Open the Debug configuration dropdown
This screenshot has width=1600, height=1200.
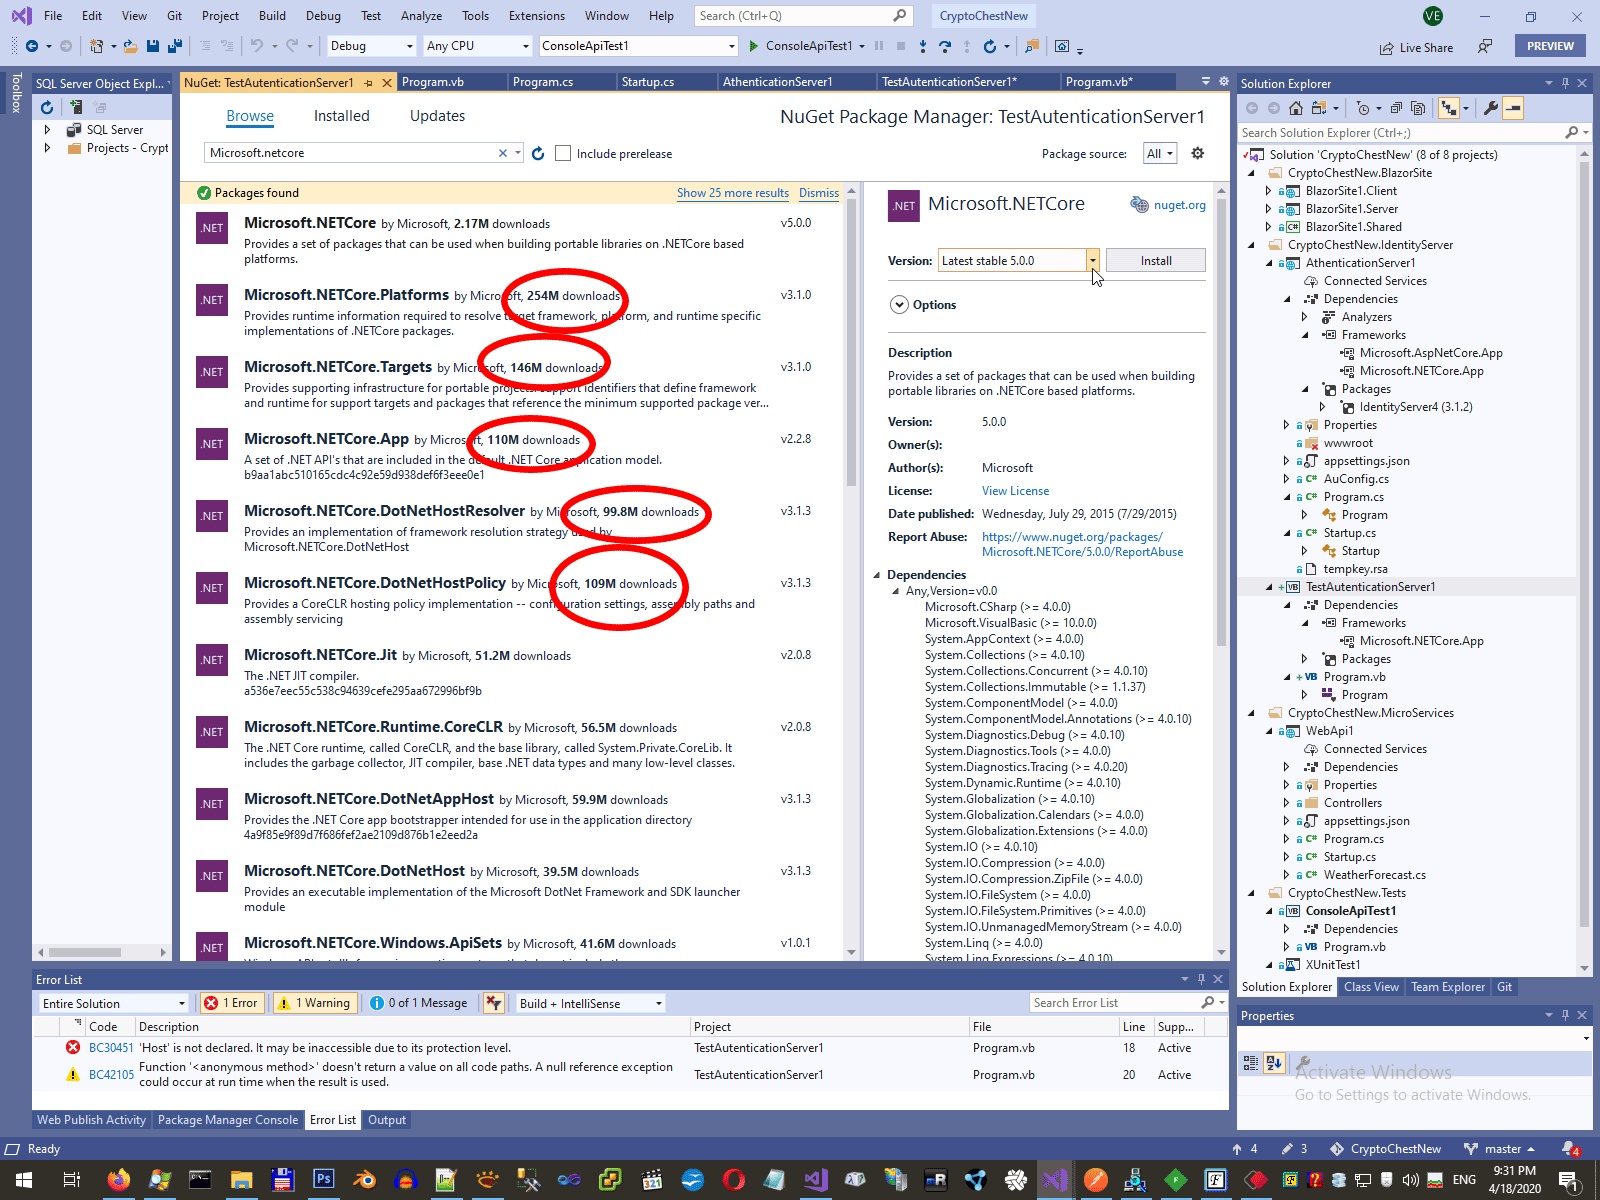[x=371, y=46]
